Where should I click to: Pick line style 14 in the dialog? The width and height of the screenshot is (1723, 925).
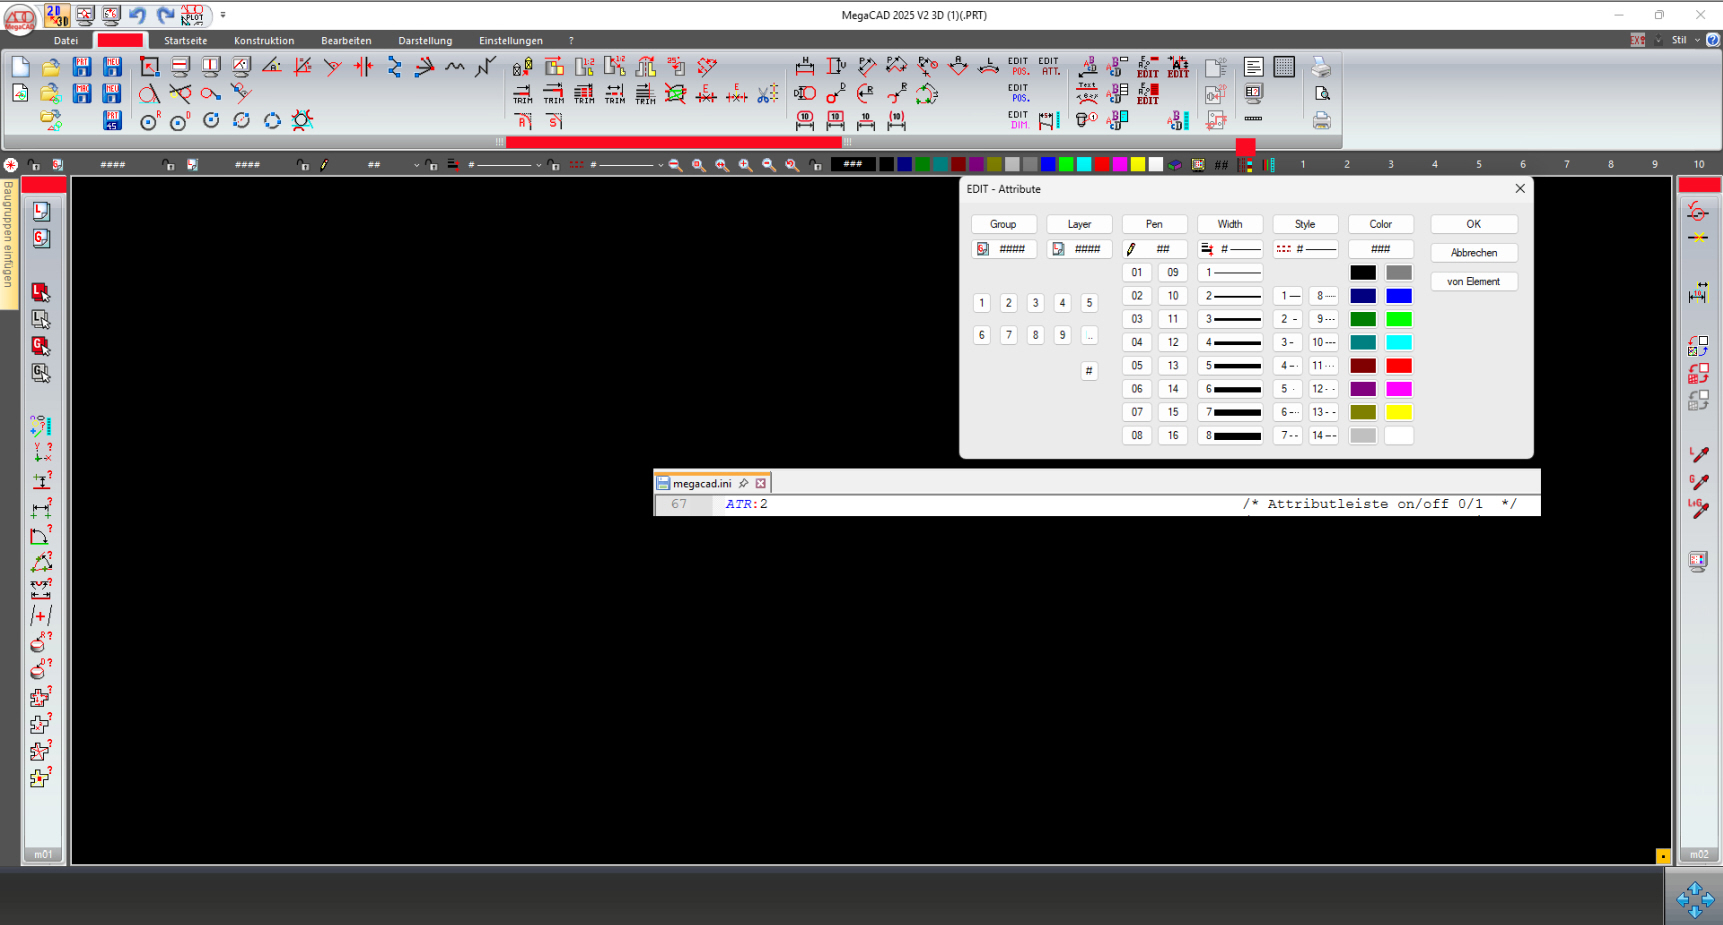[1324, 436]
